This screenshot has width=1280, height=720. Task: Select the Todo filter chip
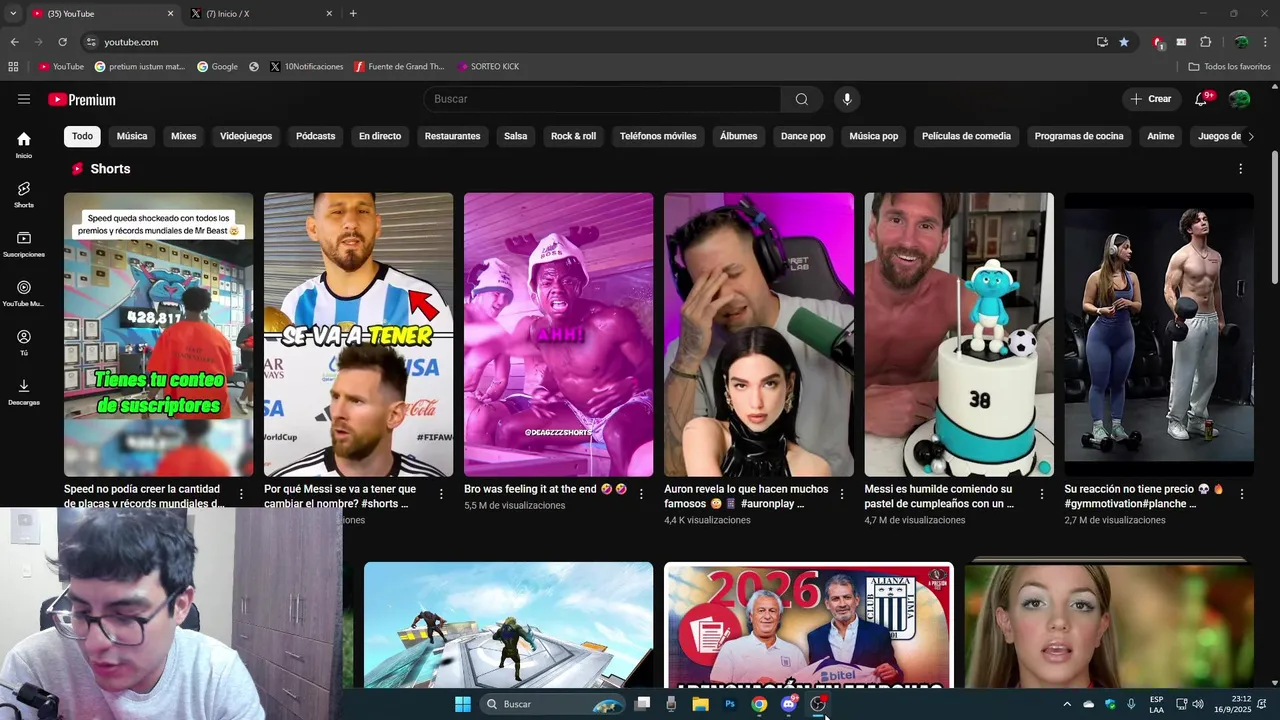[x=82, y=136]
